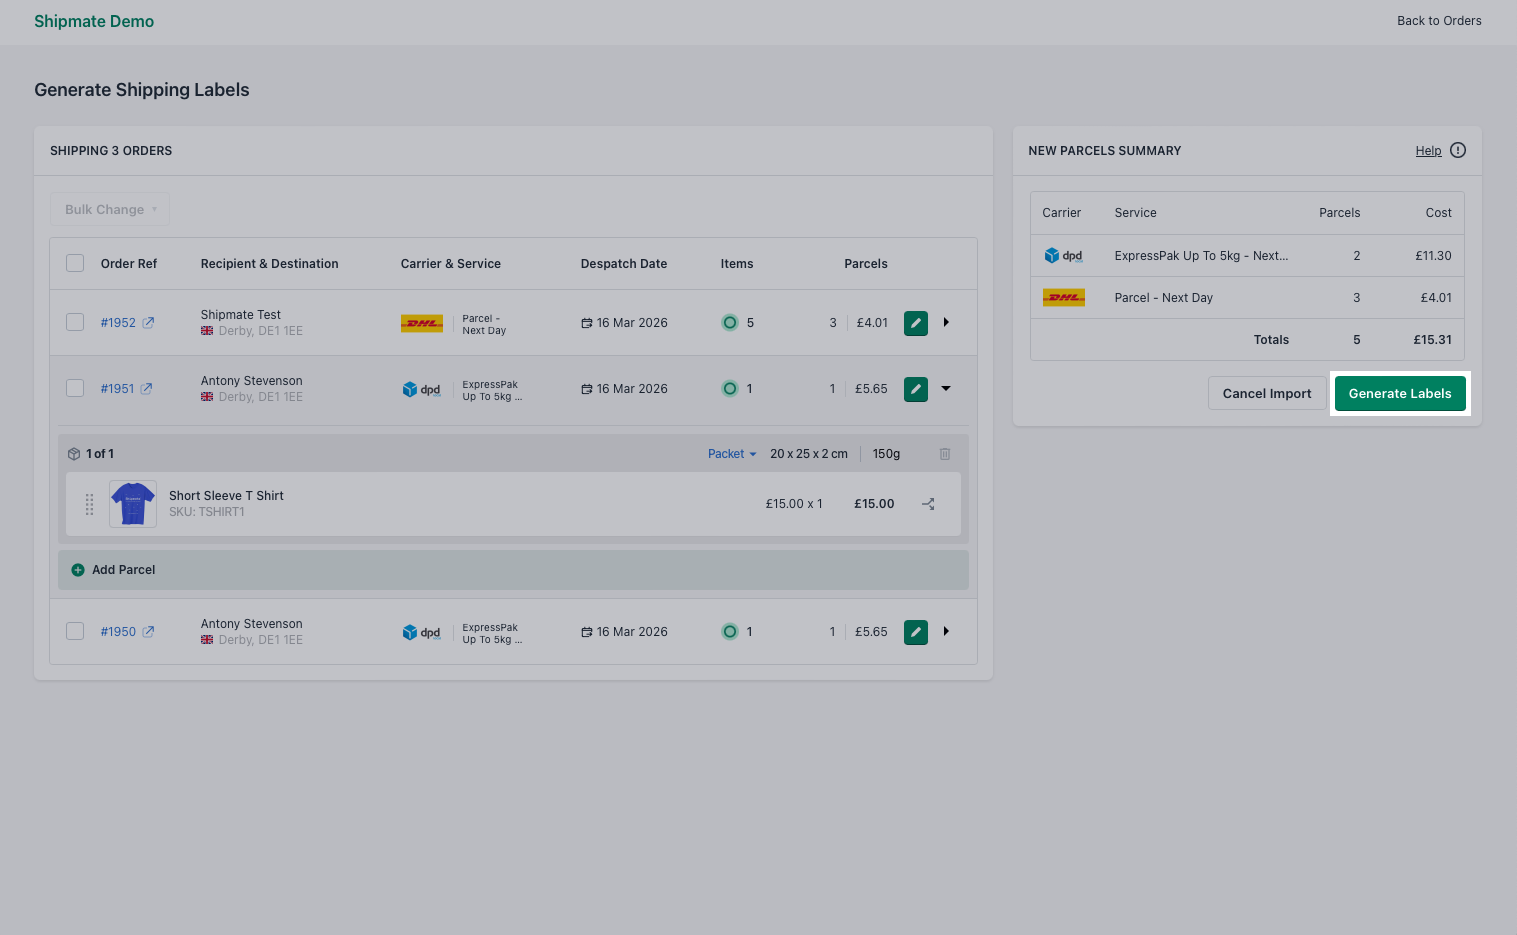Click edit pencil icon for order #1950
This screenshot has height=935, width=1517.
(x=915, y=632)
